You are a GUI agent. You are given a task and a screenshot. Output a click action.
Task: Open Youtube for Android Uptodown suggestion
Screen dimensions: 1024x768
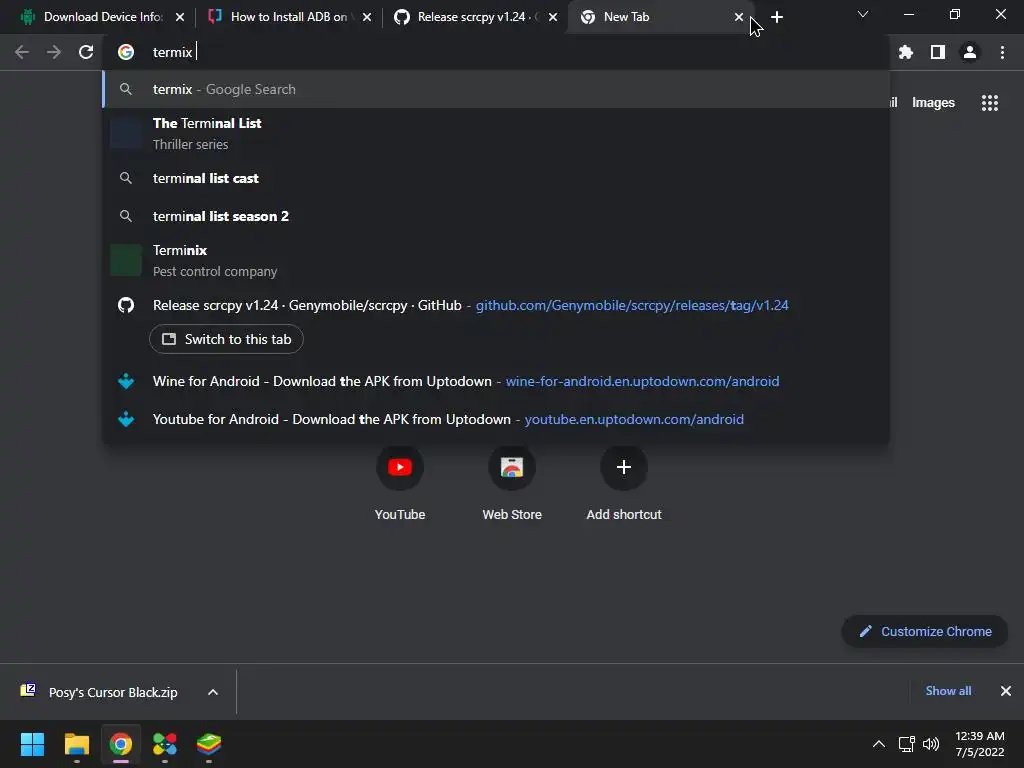[496, 419]
